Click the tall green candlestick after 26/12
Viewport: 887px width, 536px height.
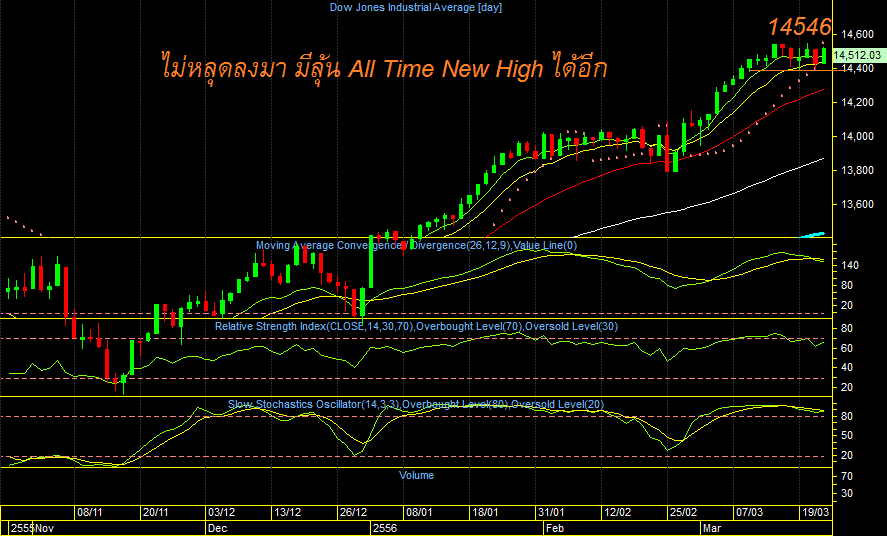pyautogui.click(x=371, y=261)
